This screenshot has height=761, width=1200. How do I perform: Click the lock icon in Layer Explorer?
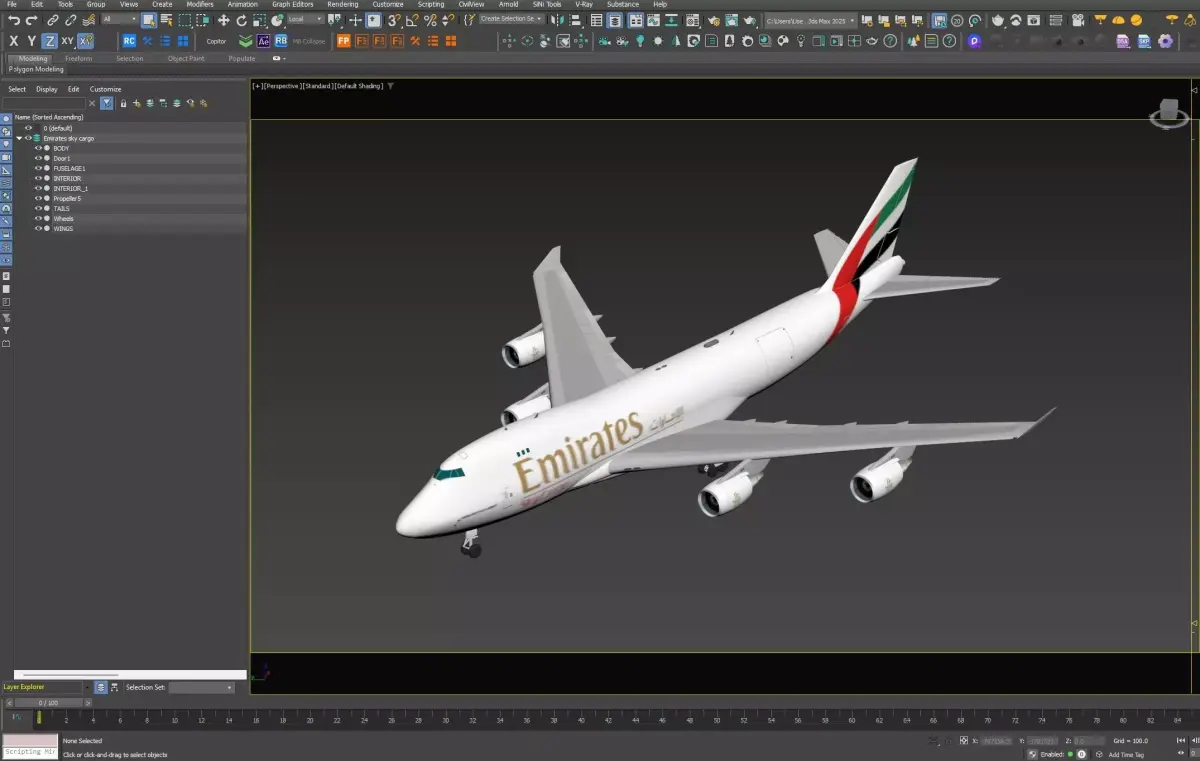tap(124, 103)
